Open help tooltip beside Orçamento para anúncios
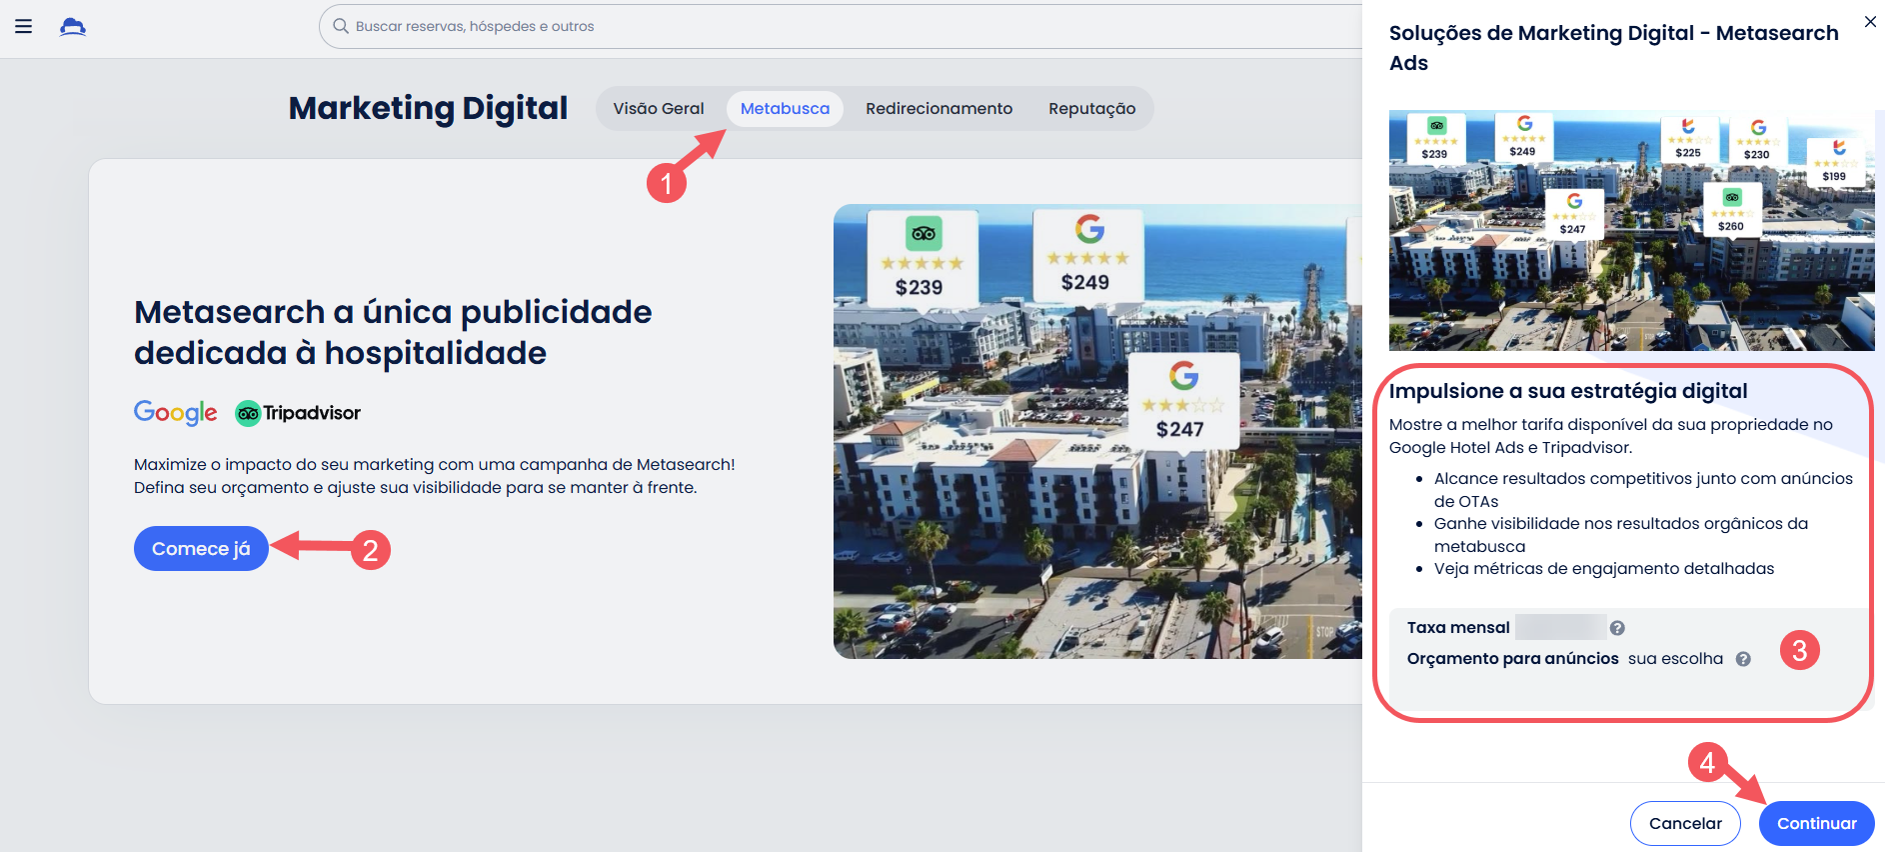 1743,659
